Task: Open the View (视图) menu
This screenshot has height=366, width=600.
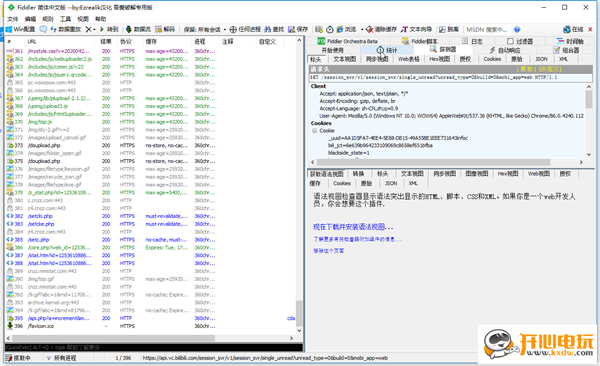Action: (83, 19)
